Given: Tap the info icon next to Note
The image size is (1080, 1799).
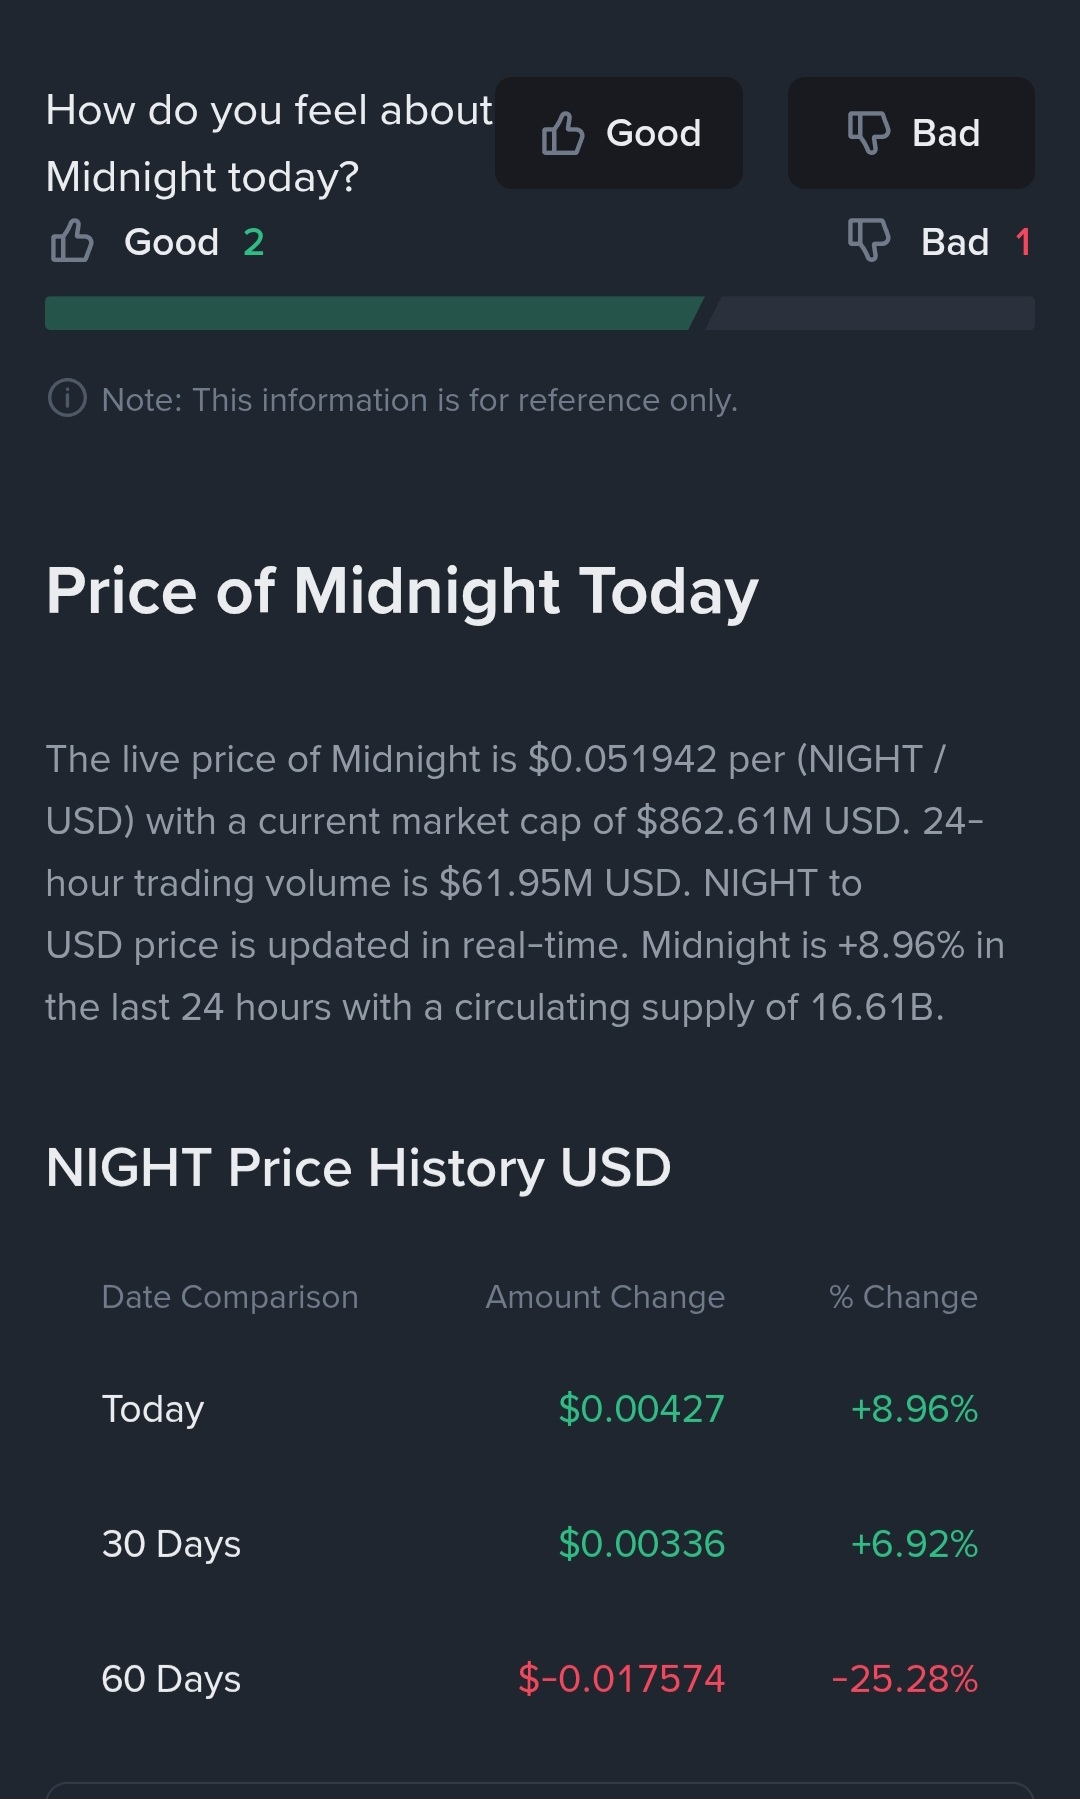Looking at the screenshot, I should 67,399.
